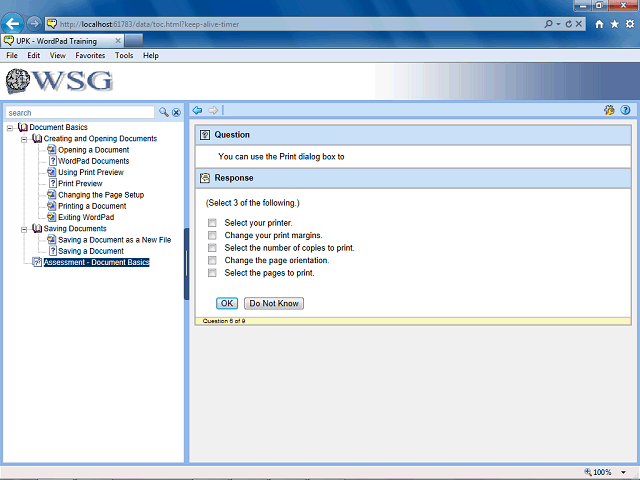Click the Question header bar icon

[x=205, y=135]
